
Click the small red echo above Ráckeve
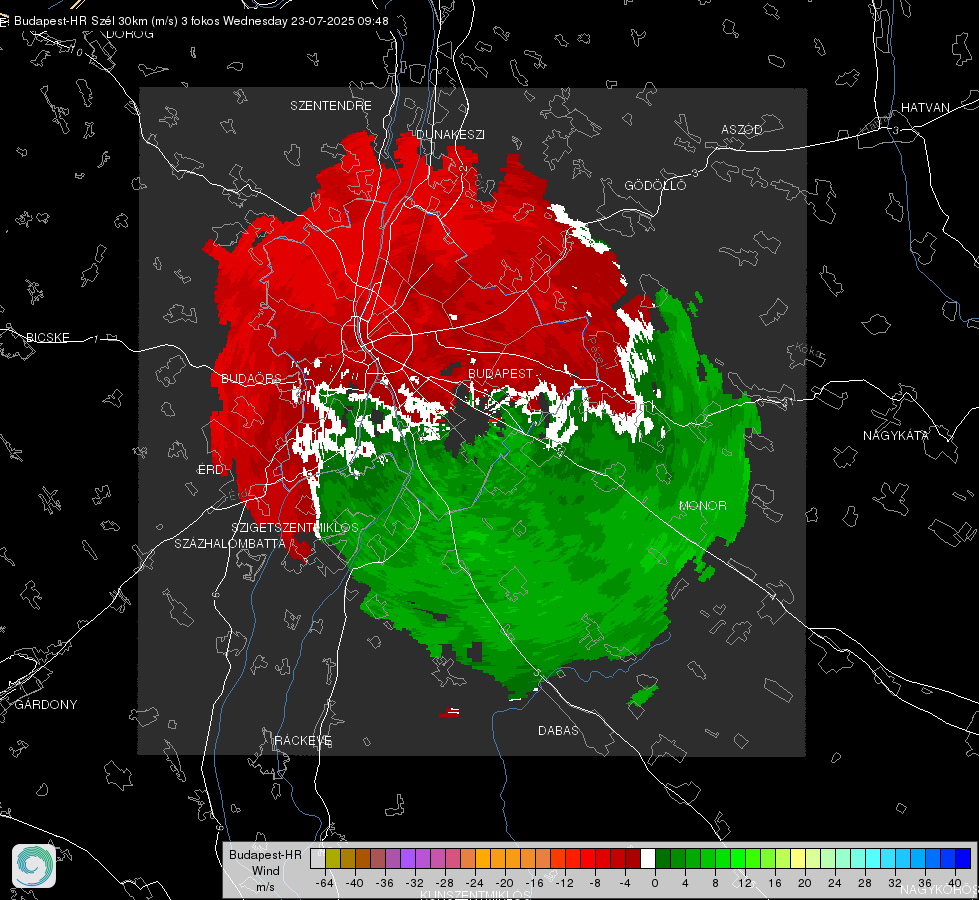pyautogui.click(x=450, y=712)
